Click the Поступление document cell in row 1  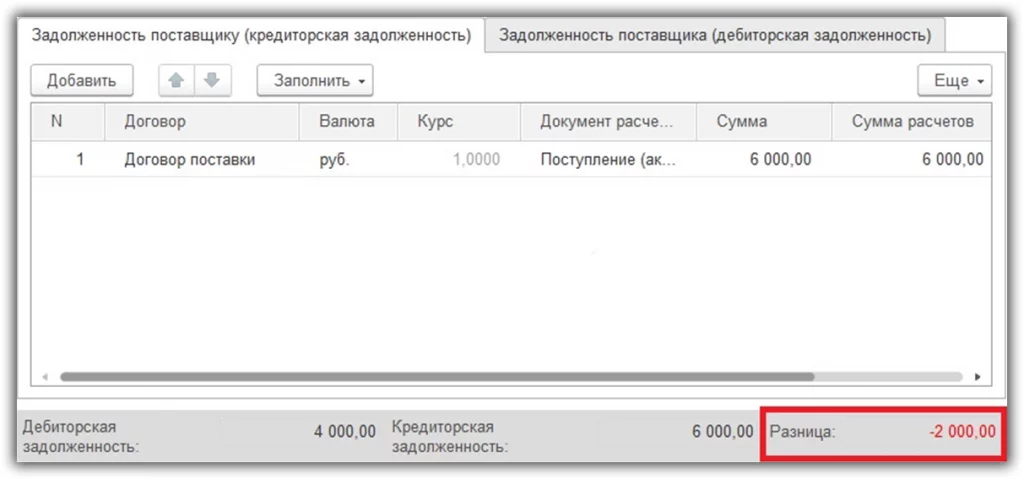(607, 159)
